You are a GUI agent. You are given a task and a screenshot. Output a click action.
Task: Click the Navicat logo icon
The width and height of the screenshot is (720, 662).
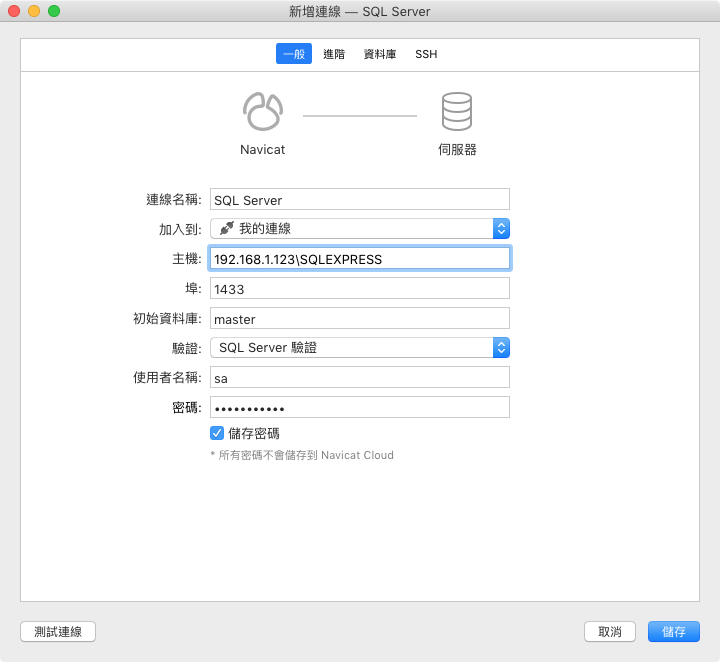pyautogui.click(x=262, y=112)
